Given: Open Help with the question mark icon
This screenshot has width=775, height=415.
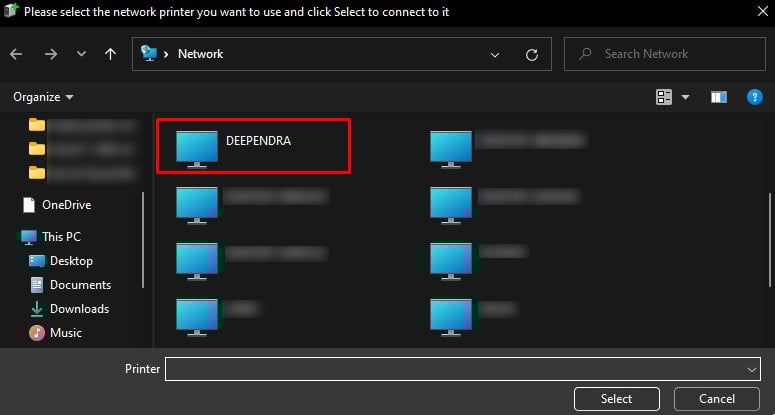Looking at the screenshot, I should [754, 97].
